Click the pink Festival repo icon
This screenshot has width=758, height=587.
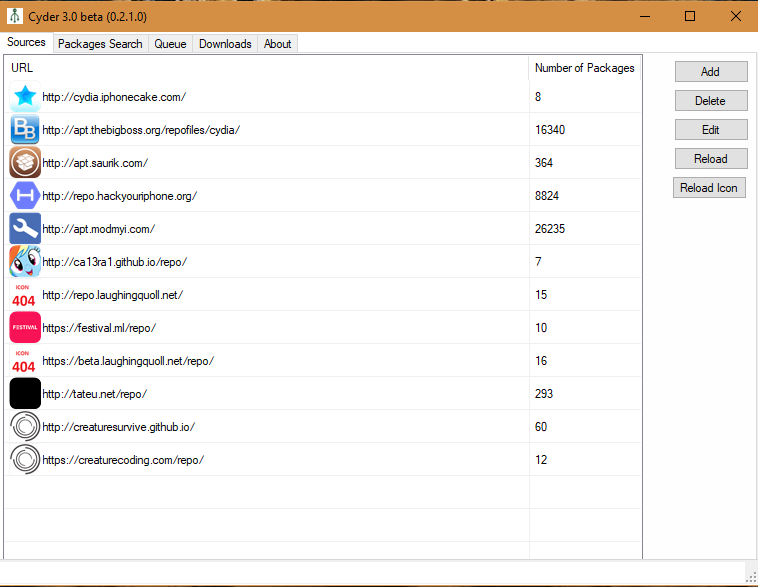[x=25, y=328]
